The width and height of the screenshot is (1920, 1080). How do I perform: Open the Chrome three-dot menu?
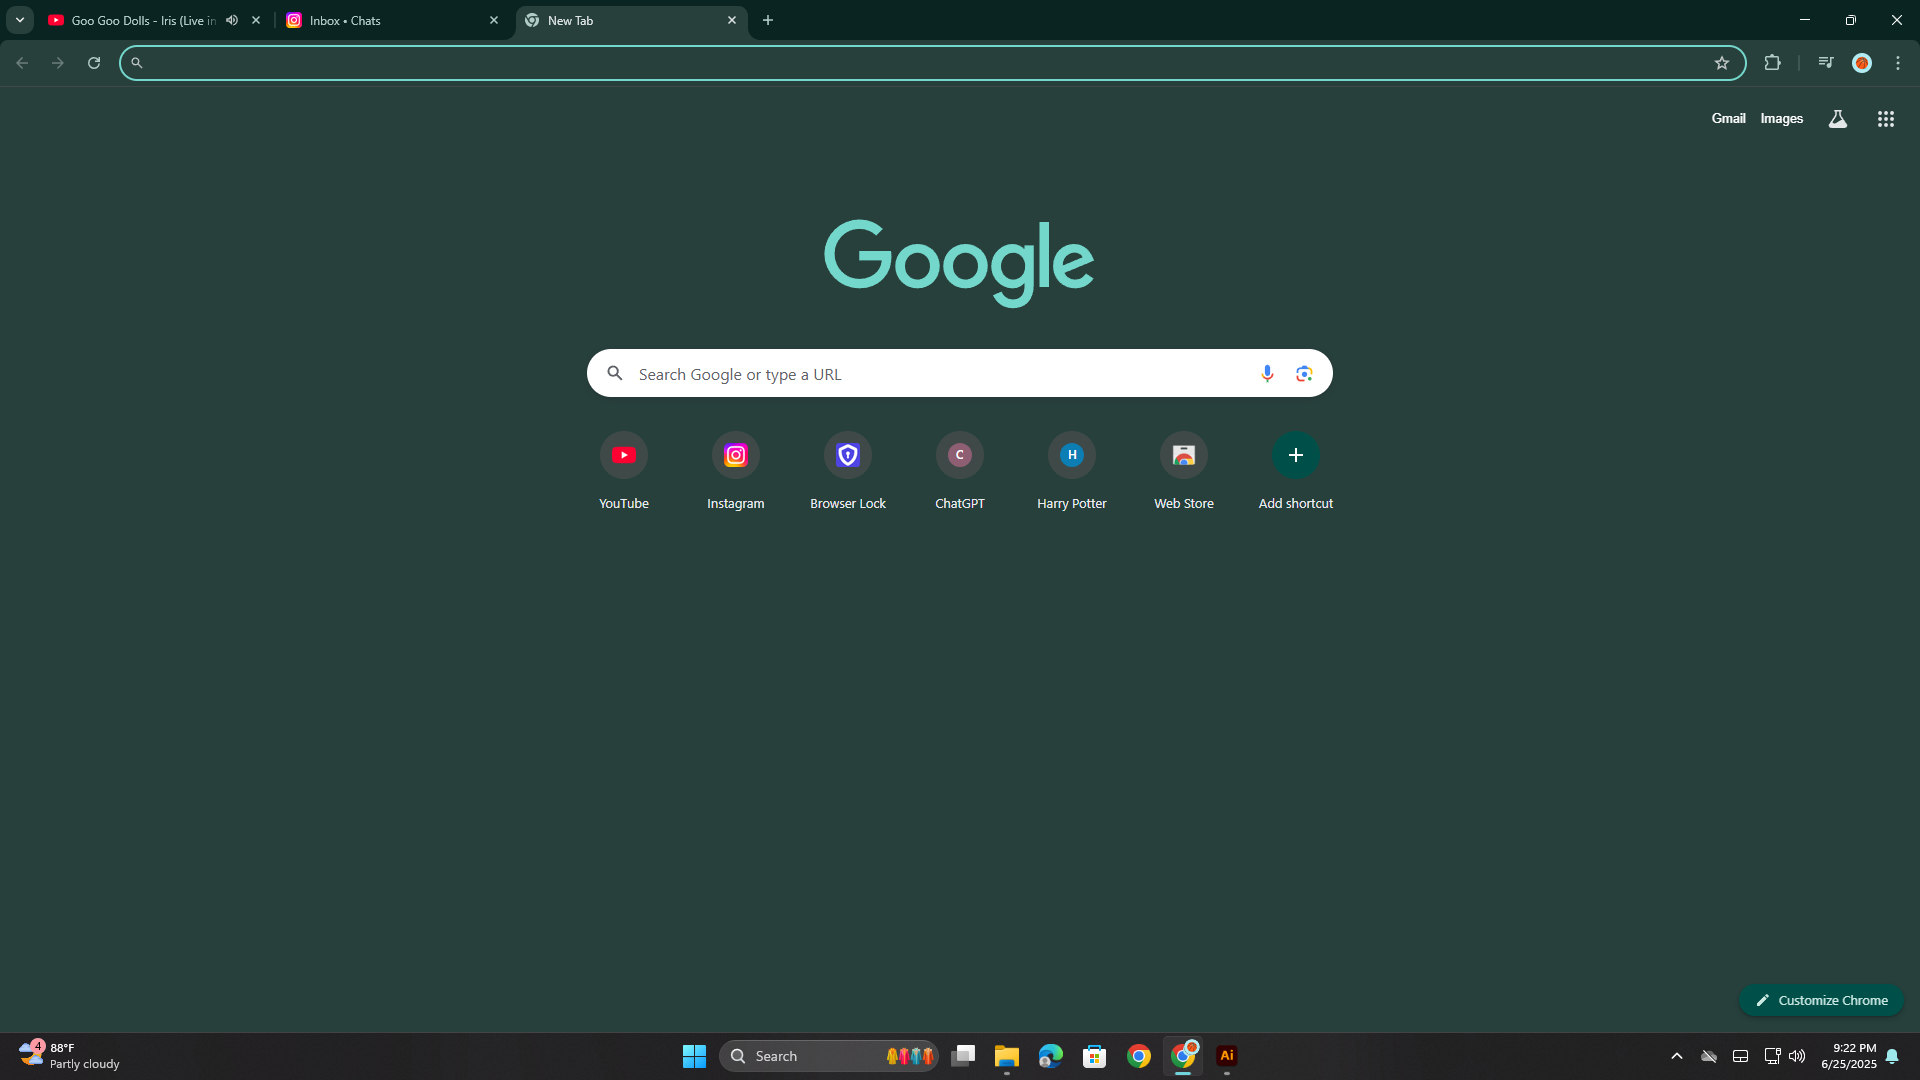pyautogui.click(x=1898, y=63)
